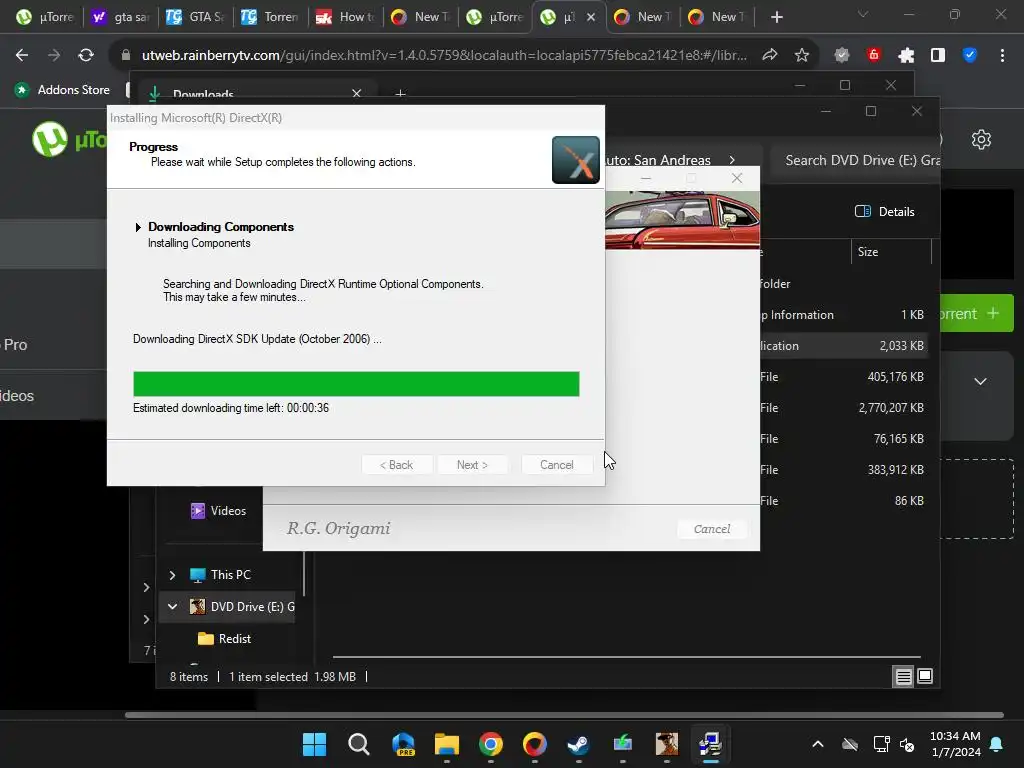This screenshot has height=768, width=1024.
Task: Toggle the browser side panel icon
Action: tap(938, 56)
